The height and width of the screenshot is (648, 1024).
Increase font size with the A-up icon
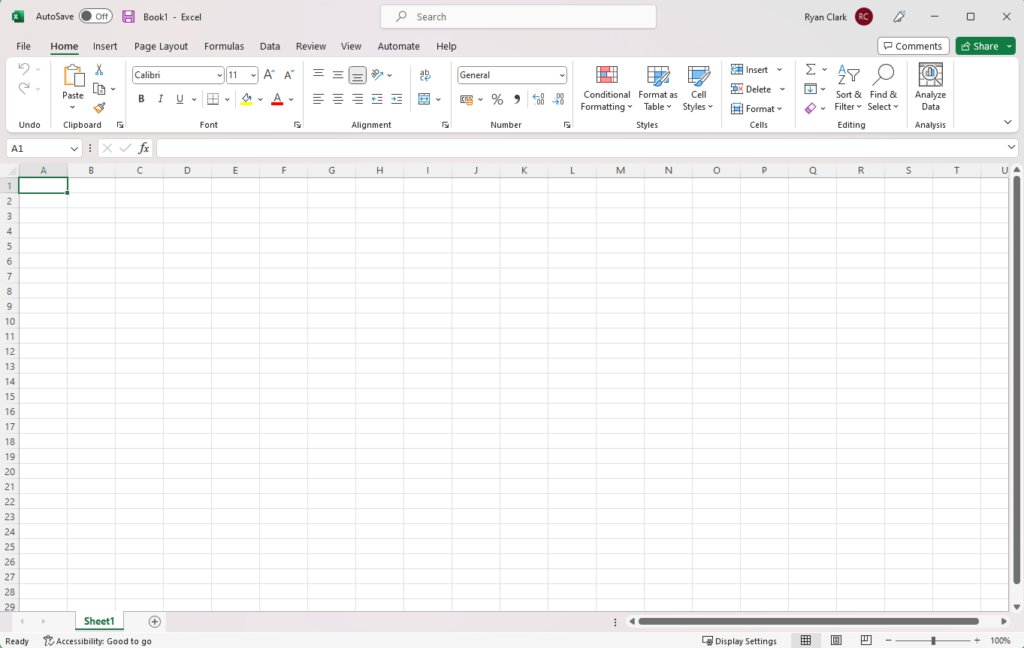click(x=269, y=75)
